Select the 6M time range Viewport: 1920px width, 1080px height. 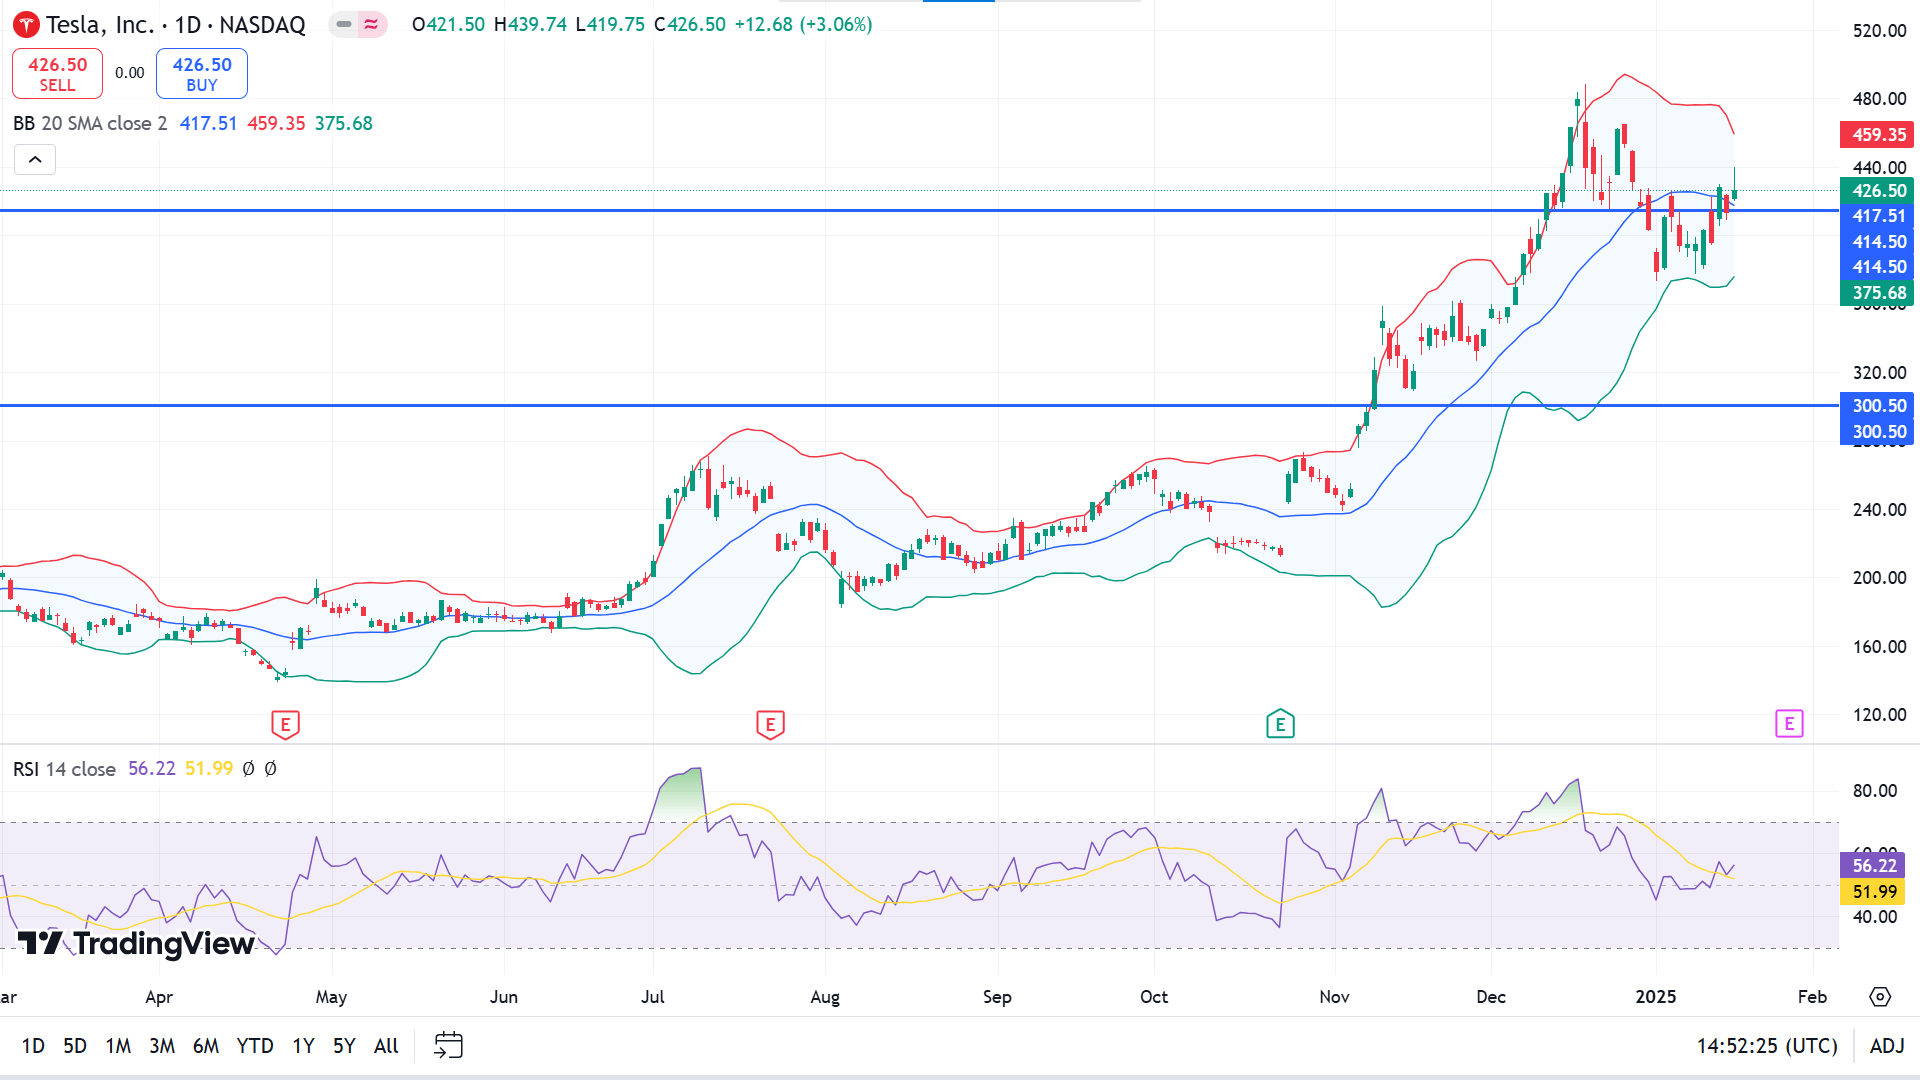click(206, 1046)
